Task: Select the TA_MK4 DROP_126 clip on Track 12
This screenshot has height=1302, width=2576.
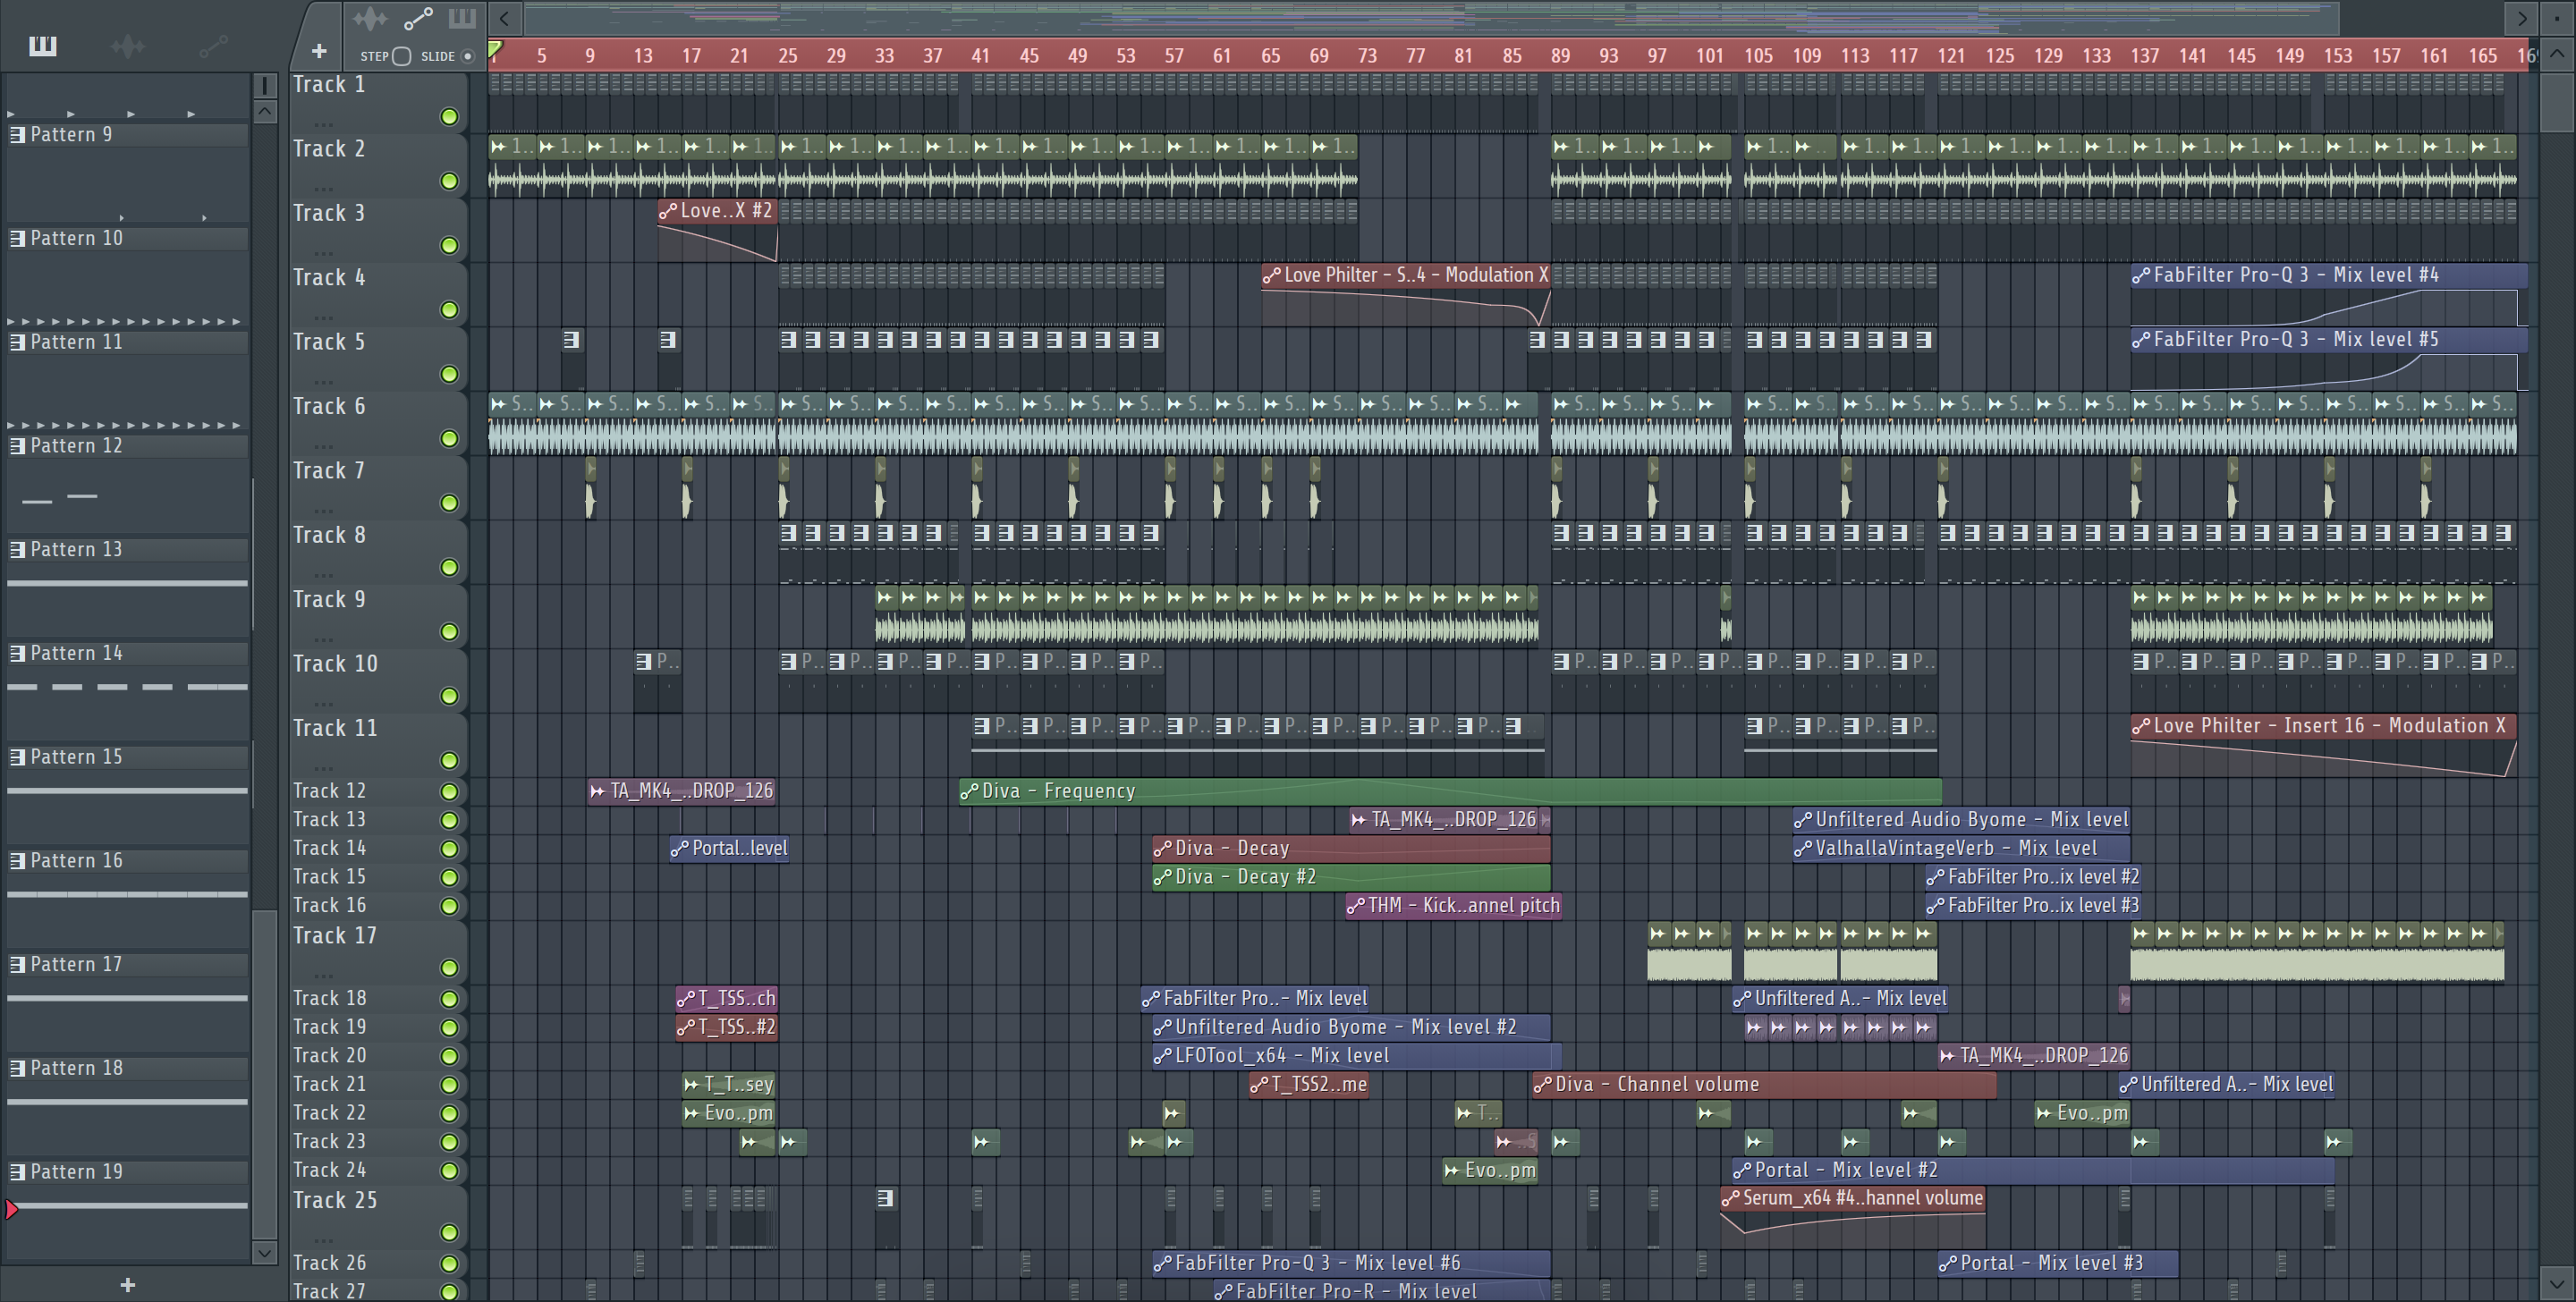Action: [682, 791]
